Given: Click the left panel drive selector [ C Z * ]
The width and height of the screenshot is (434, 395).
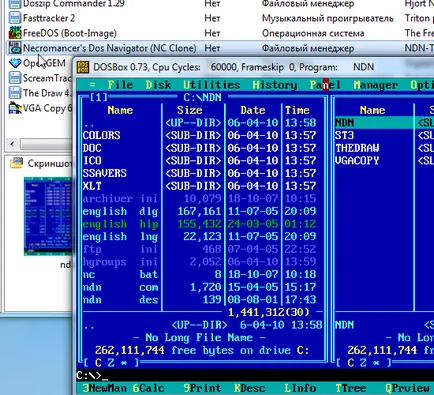Looking at the screenshot, I should tap(111, 363).
